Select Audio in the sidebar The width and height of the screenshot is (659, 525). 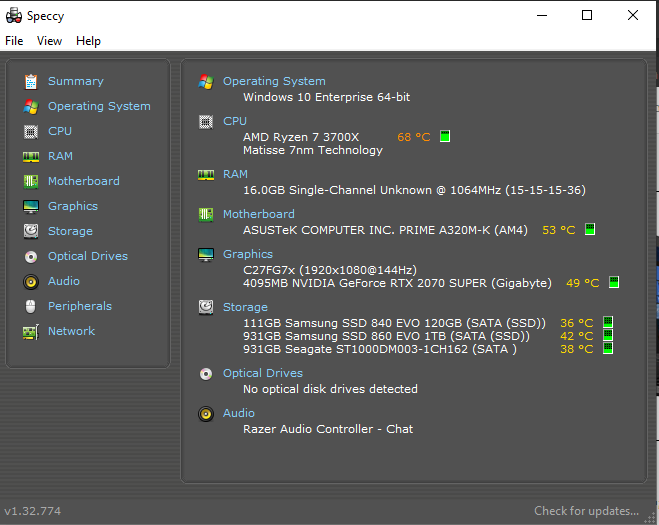[x=63, y=281]
